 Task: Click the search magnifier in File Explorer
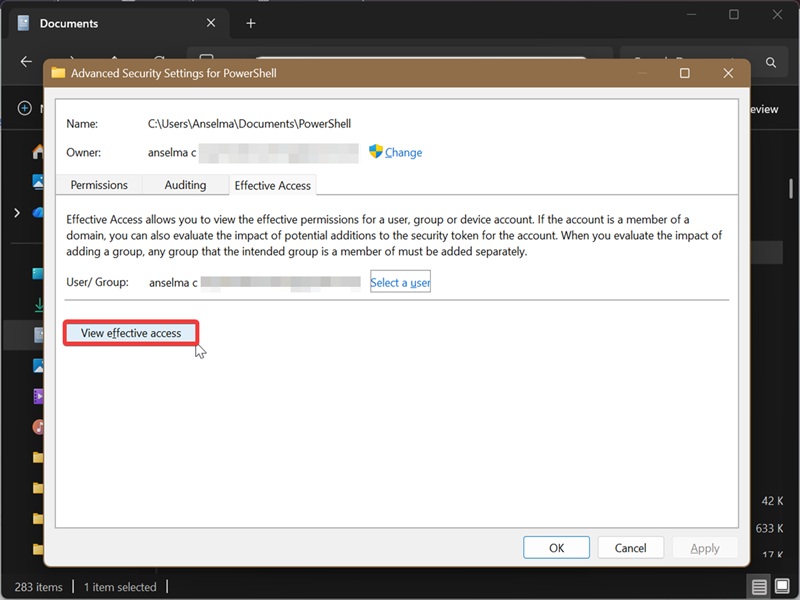tap(771, 62)
